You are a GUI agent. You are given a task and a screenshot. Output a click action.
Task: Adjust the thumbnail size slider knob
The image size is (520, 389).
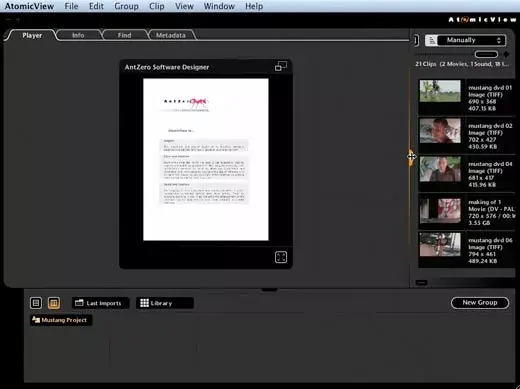pos(486,54)
